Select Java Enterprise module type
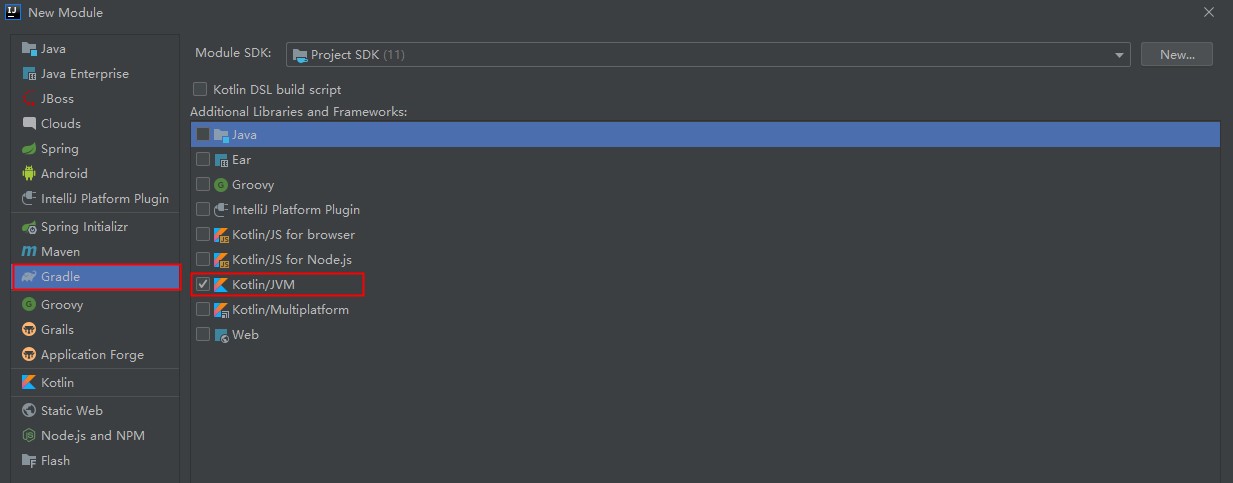The width and height of the screenshot is (1233, 483). click(x=84, y=74)
